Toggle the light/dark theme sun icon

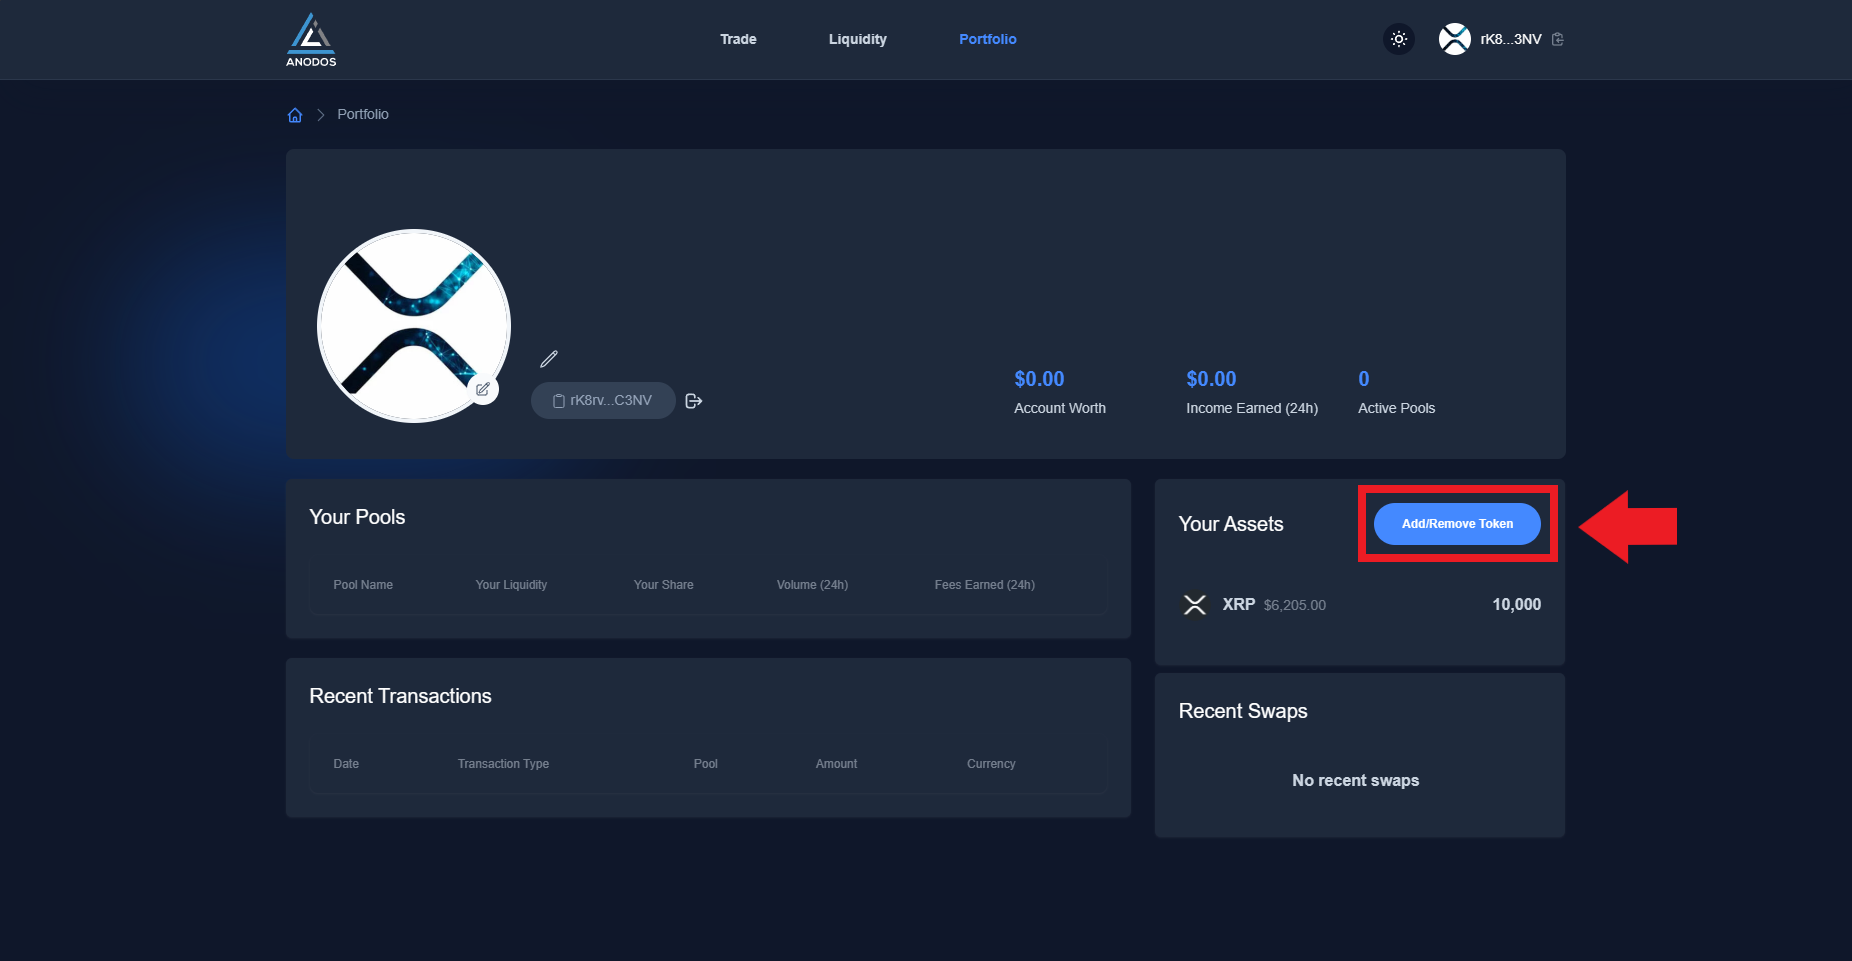tap(1399, 39)
